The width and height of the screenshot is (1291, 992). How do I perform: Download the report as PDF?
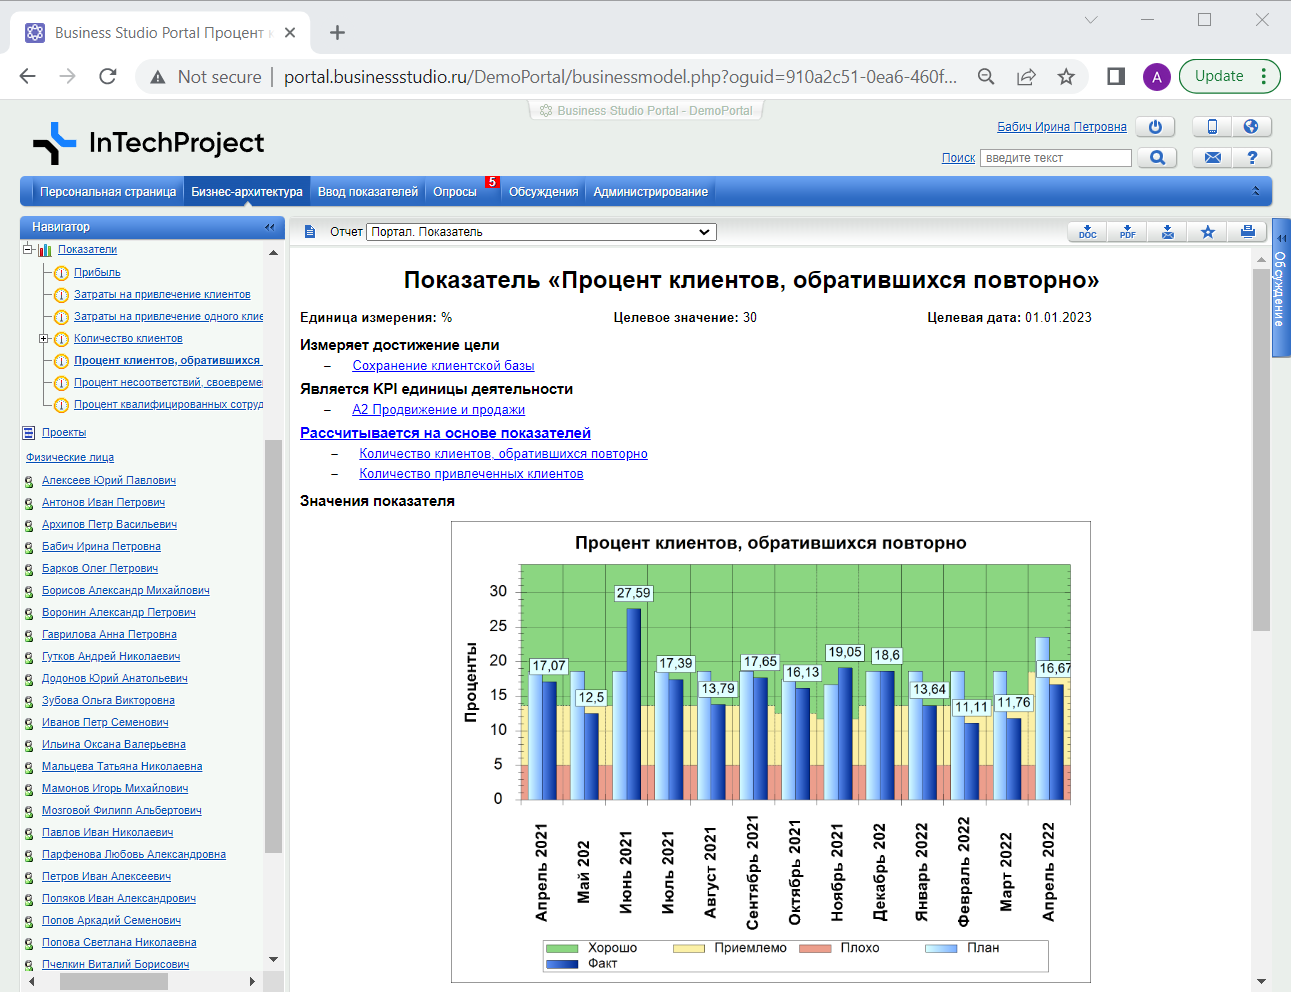[1127, 232]
